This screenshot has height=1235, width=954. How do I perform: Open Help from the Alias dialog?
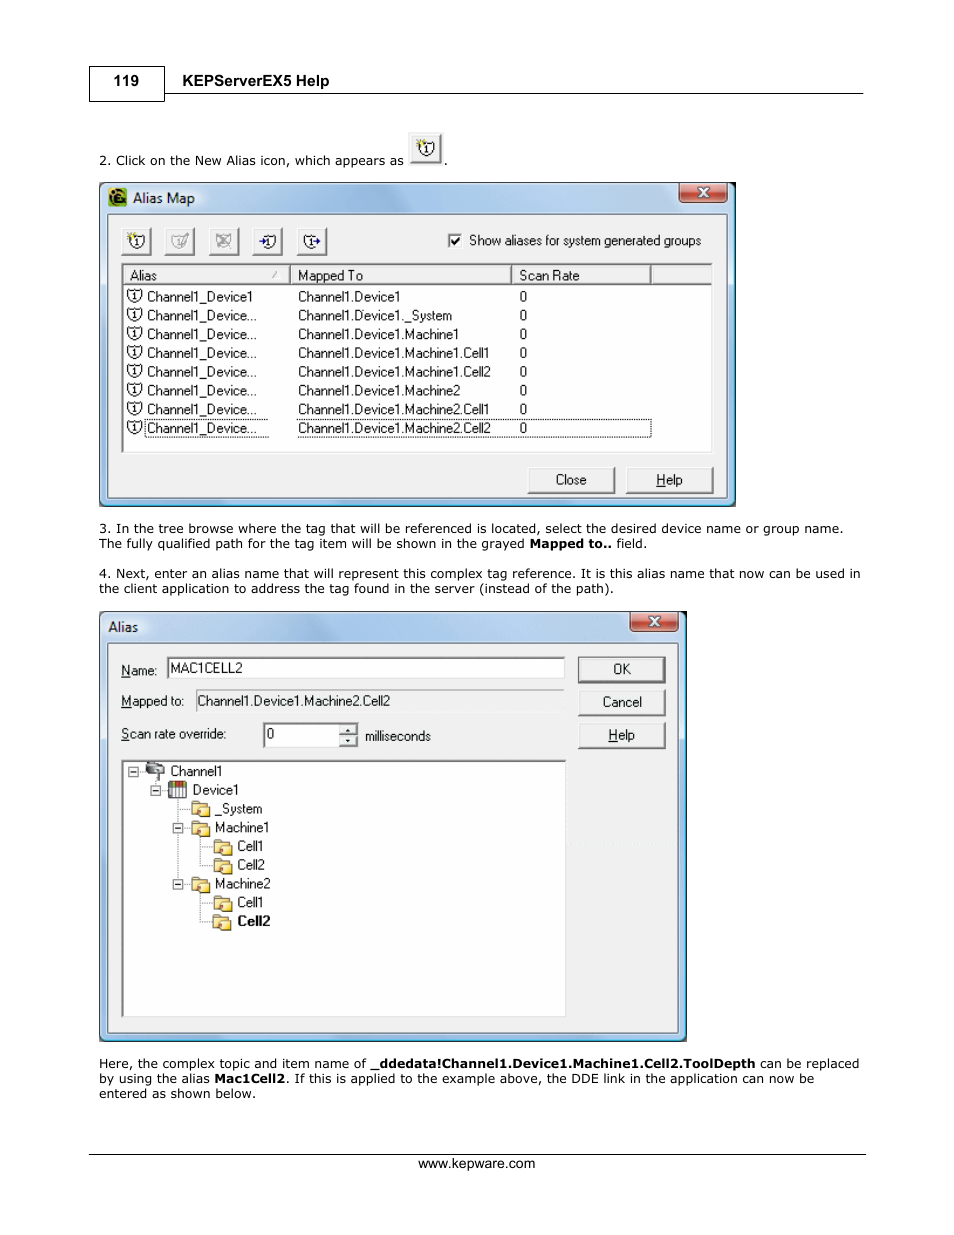622,735
